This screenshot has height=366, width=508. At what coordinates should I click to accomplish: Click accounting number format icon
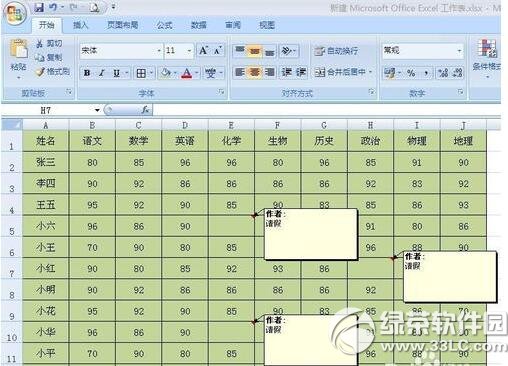click(x=389, y=73)
